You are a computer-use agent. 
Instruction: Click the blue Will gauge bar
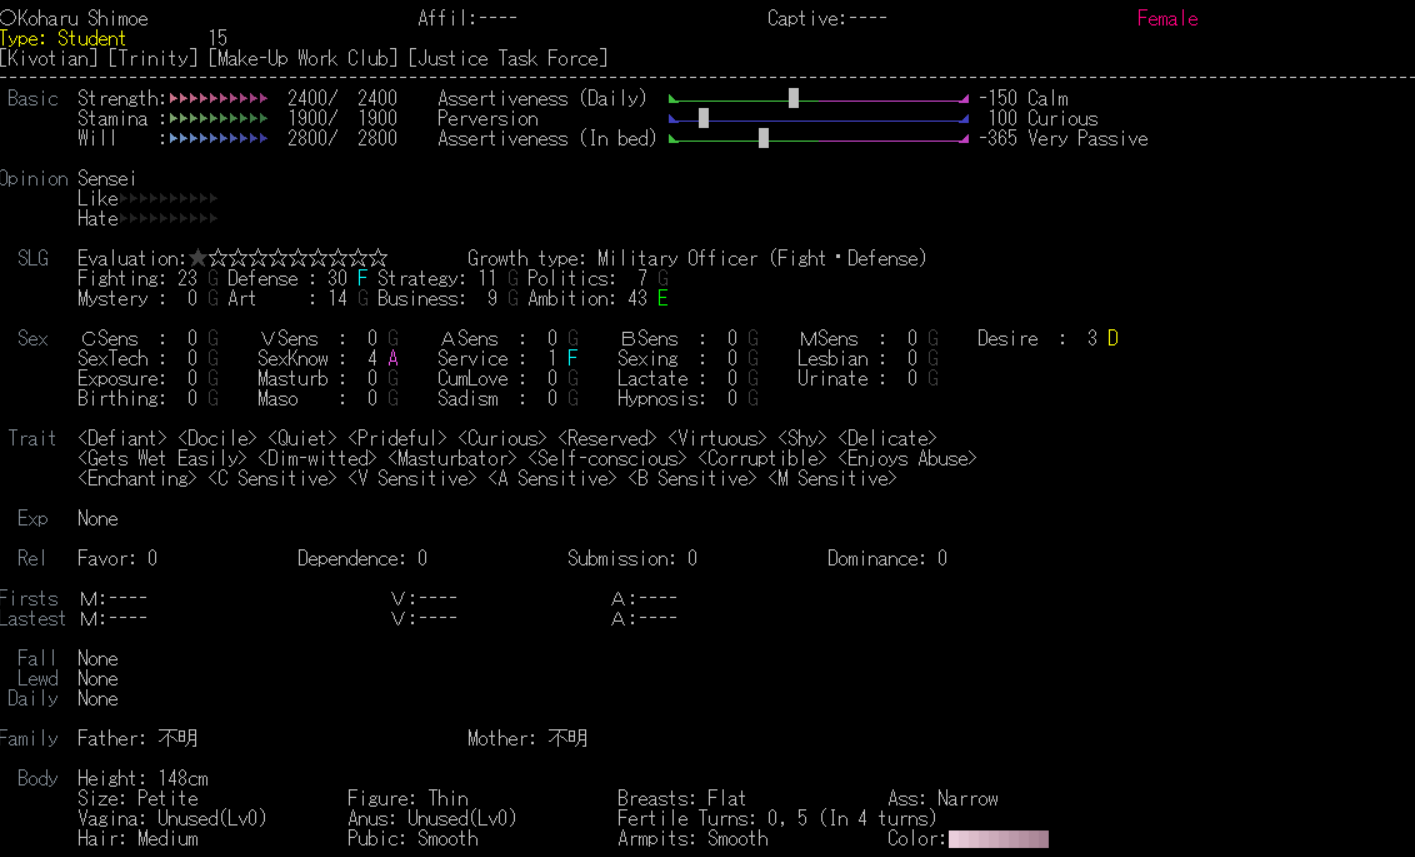[x=218, y=139]
